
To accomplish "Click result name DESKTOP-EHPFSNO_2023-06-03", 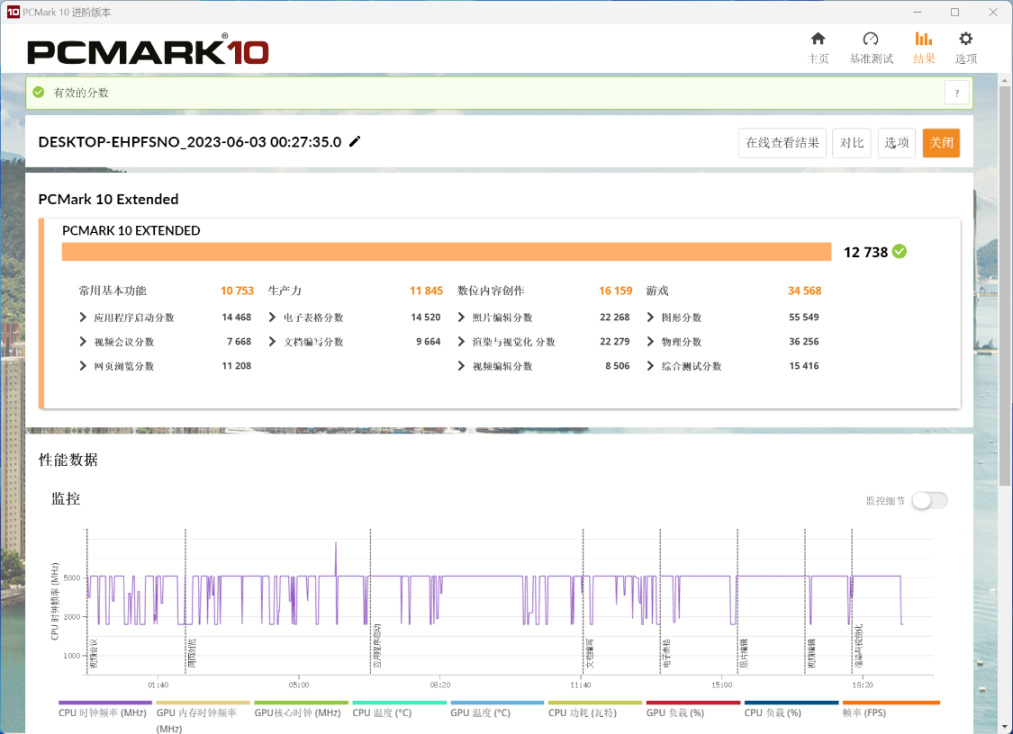I will pos(189,142).
